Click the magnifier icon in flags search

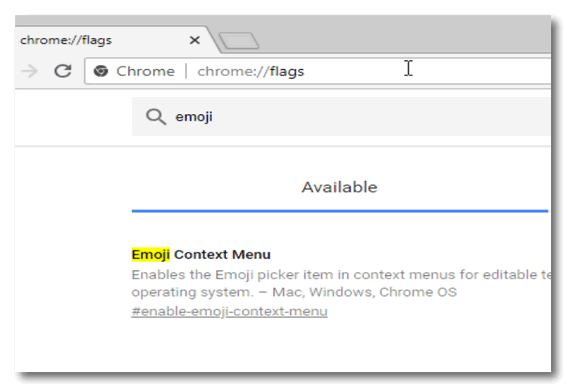(x=156, y=117)
